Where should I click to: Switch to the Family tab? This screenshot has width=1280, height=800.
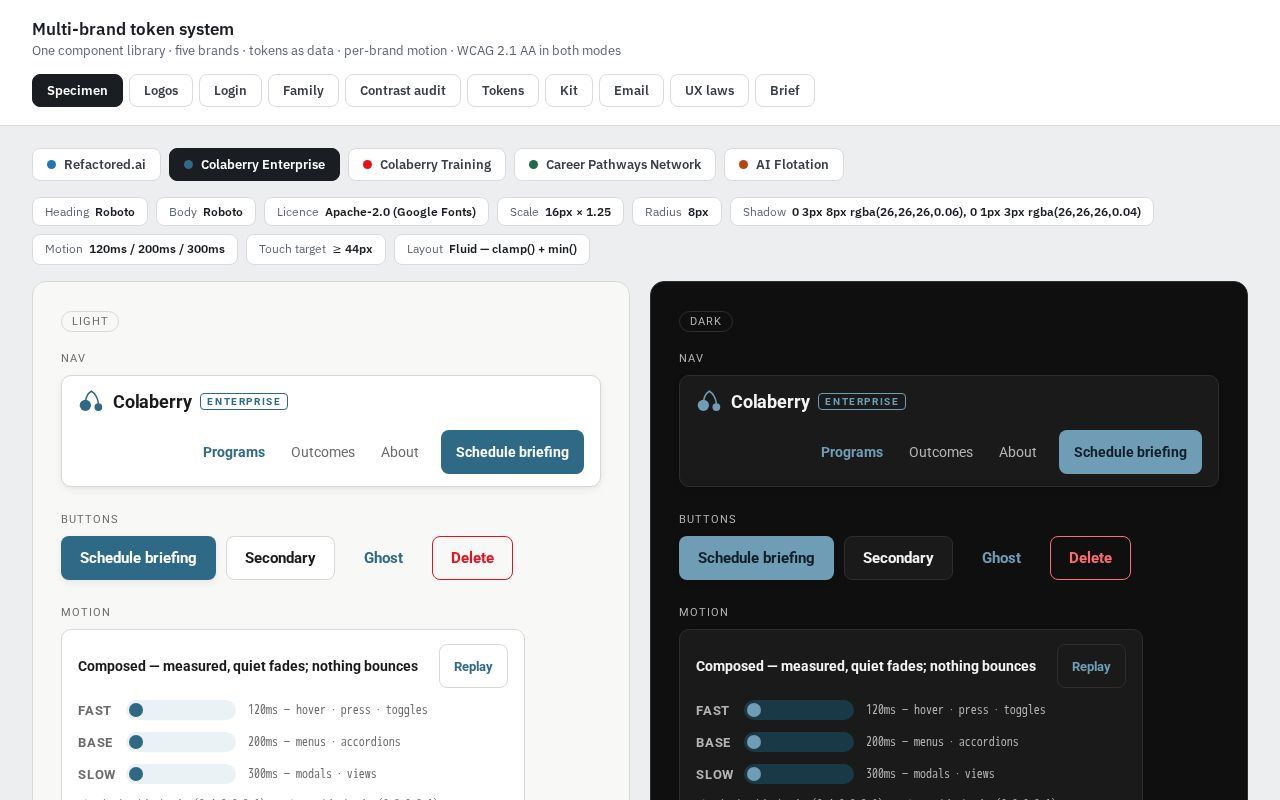tap(303, 90)
